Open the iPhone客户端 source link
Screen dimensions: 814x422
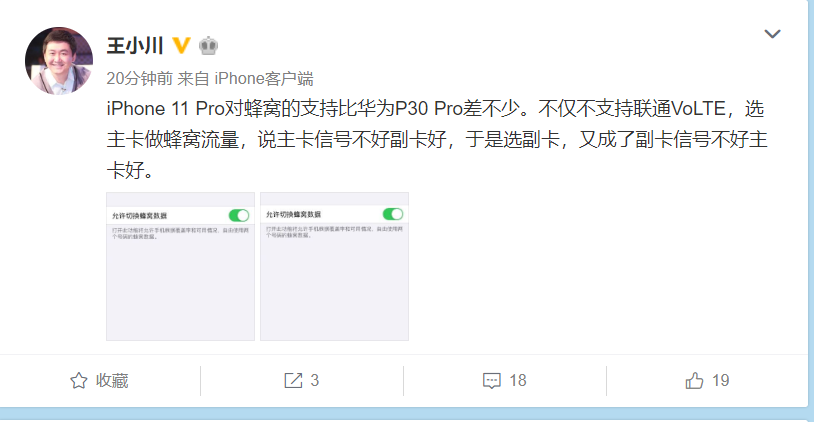264,78
